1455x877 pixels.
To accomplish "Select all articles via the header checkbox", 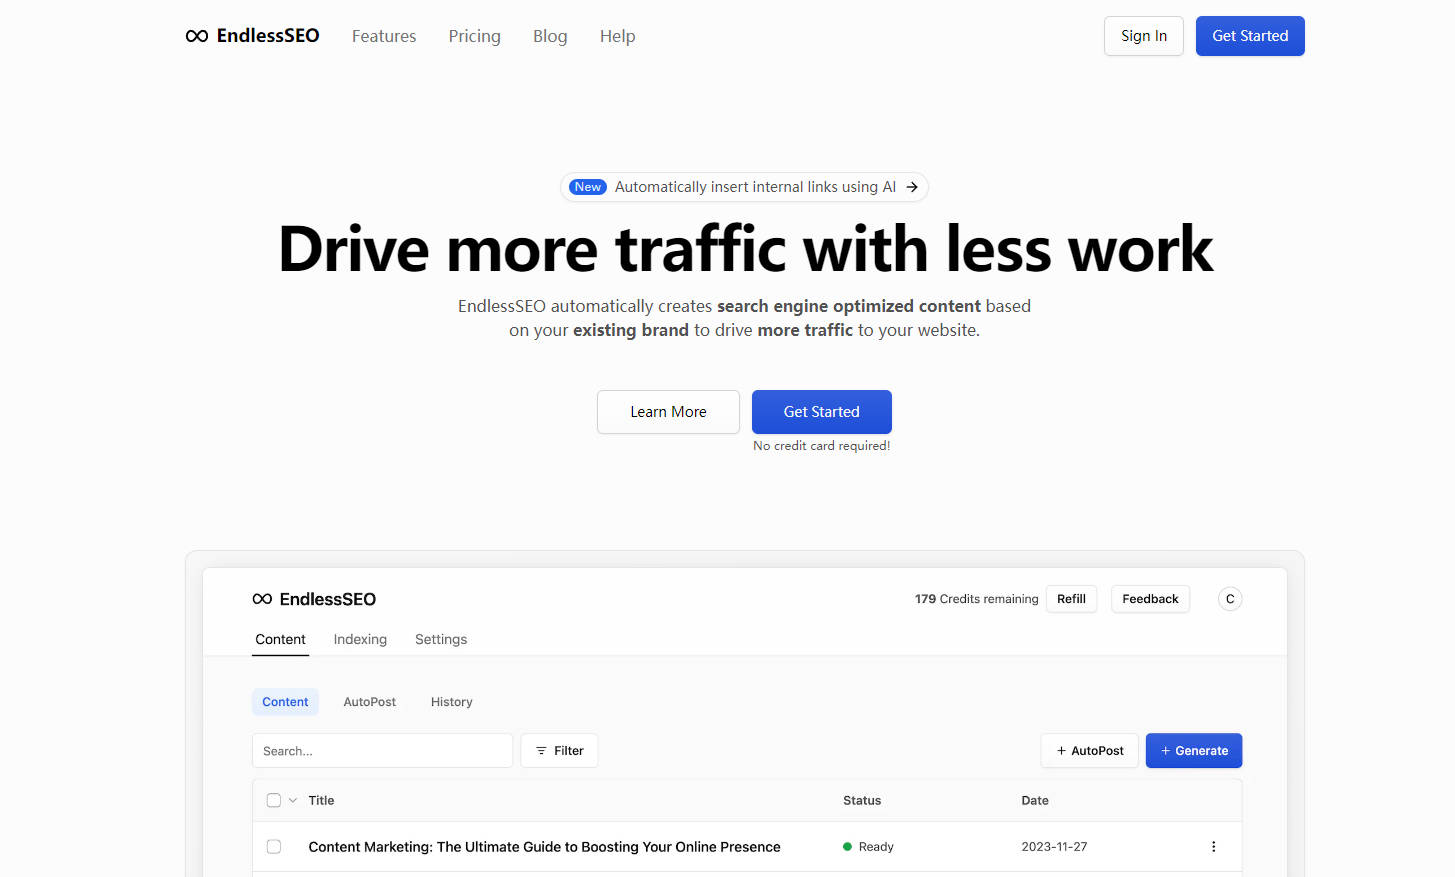I will coord(273,800).
